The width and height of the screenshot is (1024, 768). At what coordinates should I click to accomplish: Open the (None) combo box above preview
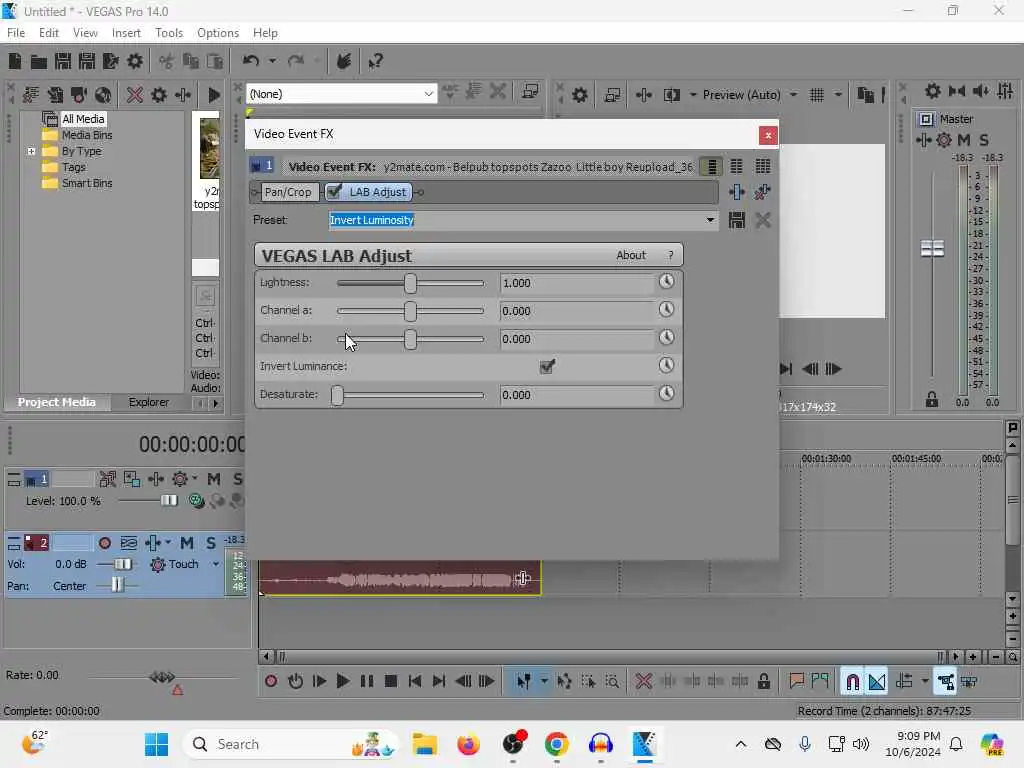coord(341,94)
